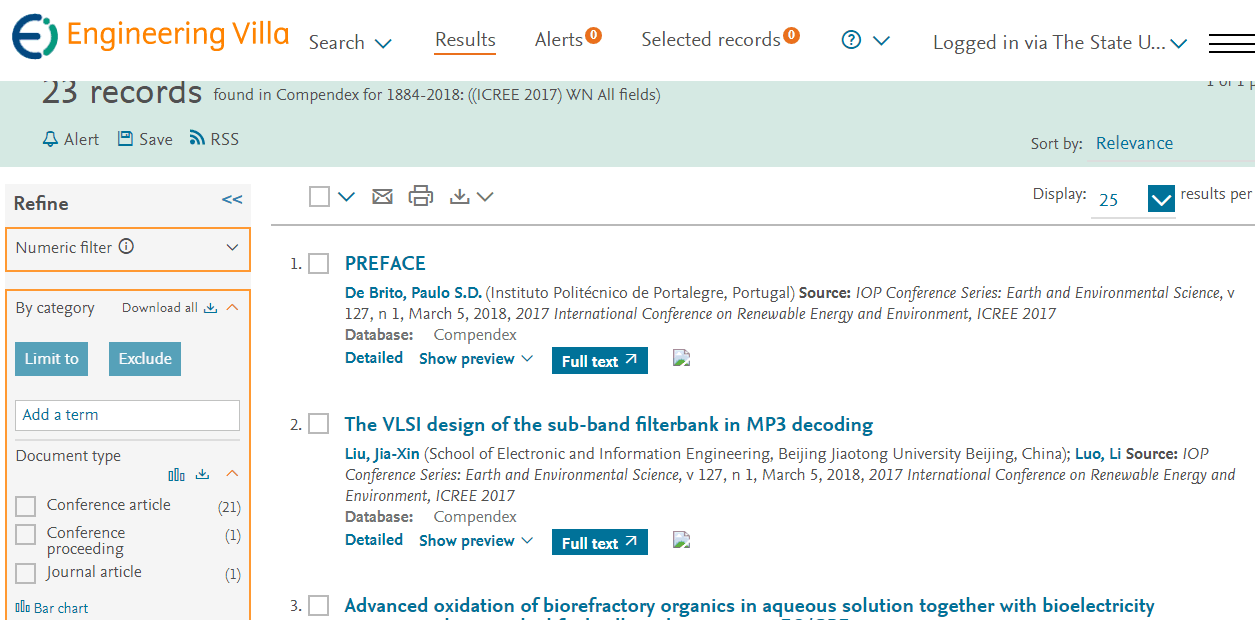The height and width of the screenshot is (620, 1255).
Task: Collapse the Document type section chevron
Action: 232,474
